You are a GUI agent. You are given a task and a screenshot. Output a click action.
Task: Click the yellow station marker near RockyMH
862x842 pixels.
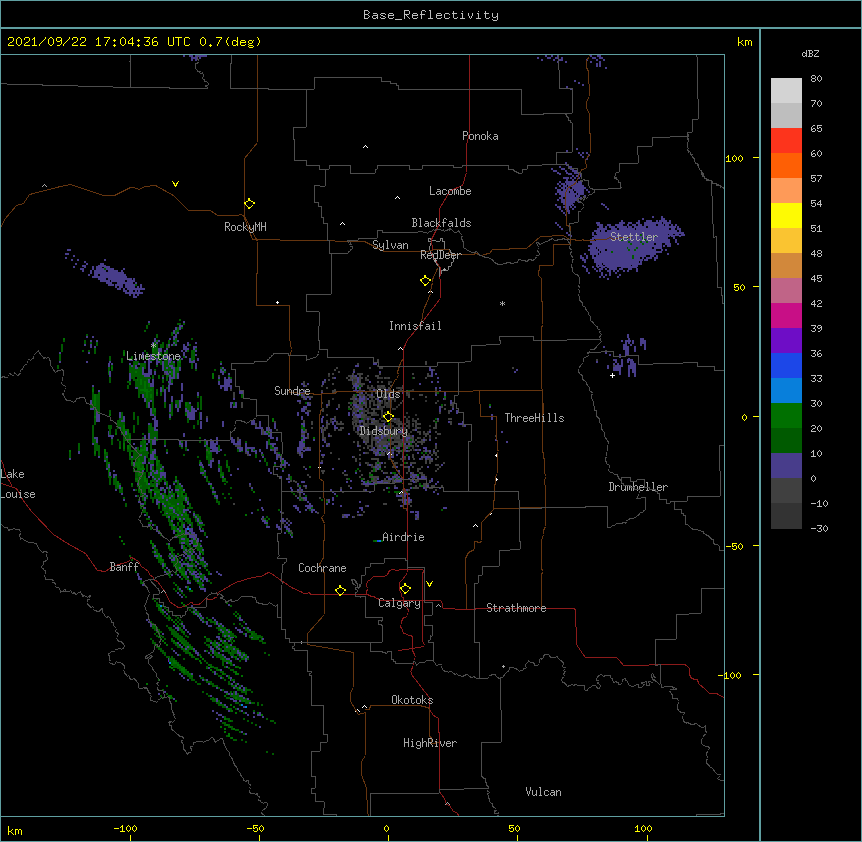pyautogui.click(x=249, y=203)
